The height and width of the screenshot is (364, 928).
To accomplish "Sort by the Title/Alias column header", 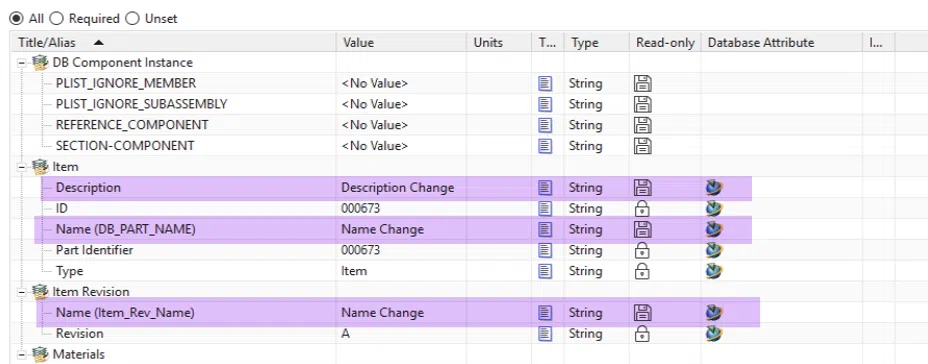I will pos(173,43).
